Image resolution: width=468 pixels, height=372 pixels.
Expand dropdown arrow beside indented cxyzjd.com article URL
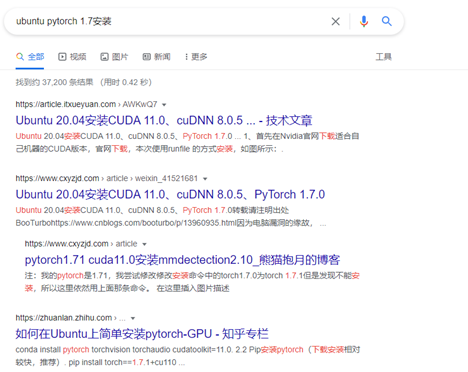144,244
